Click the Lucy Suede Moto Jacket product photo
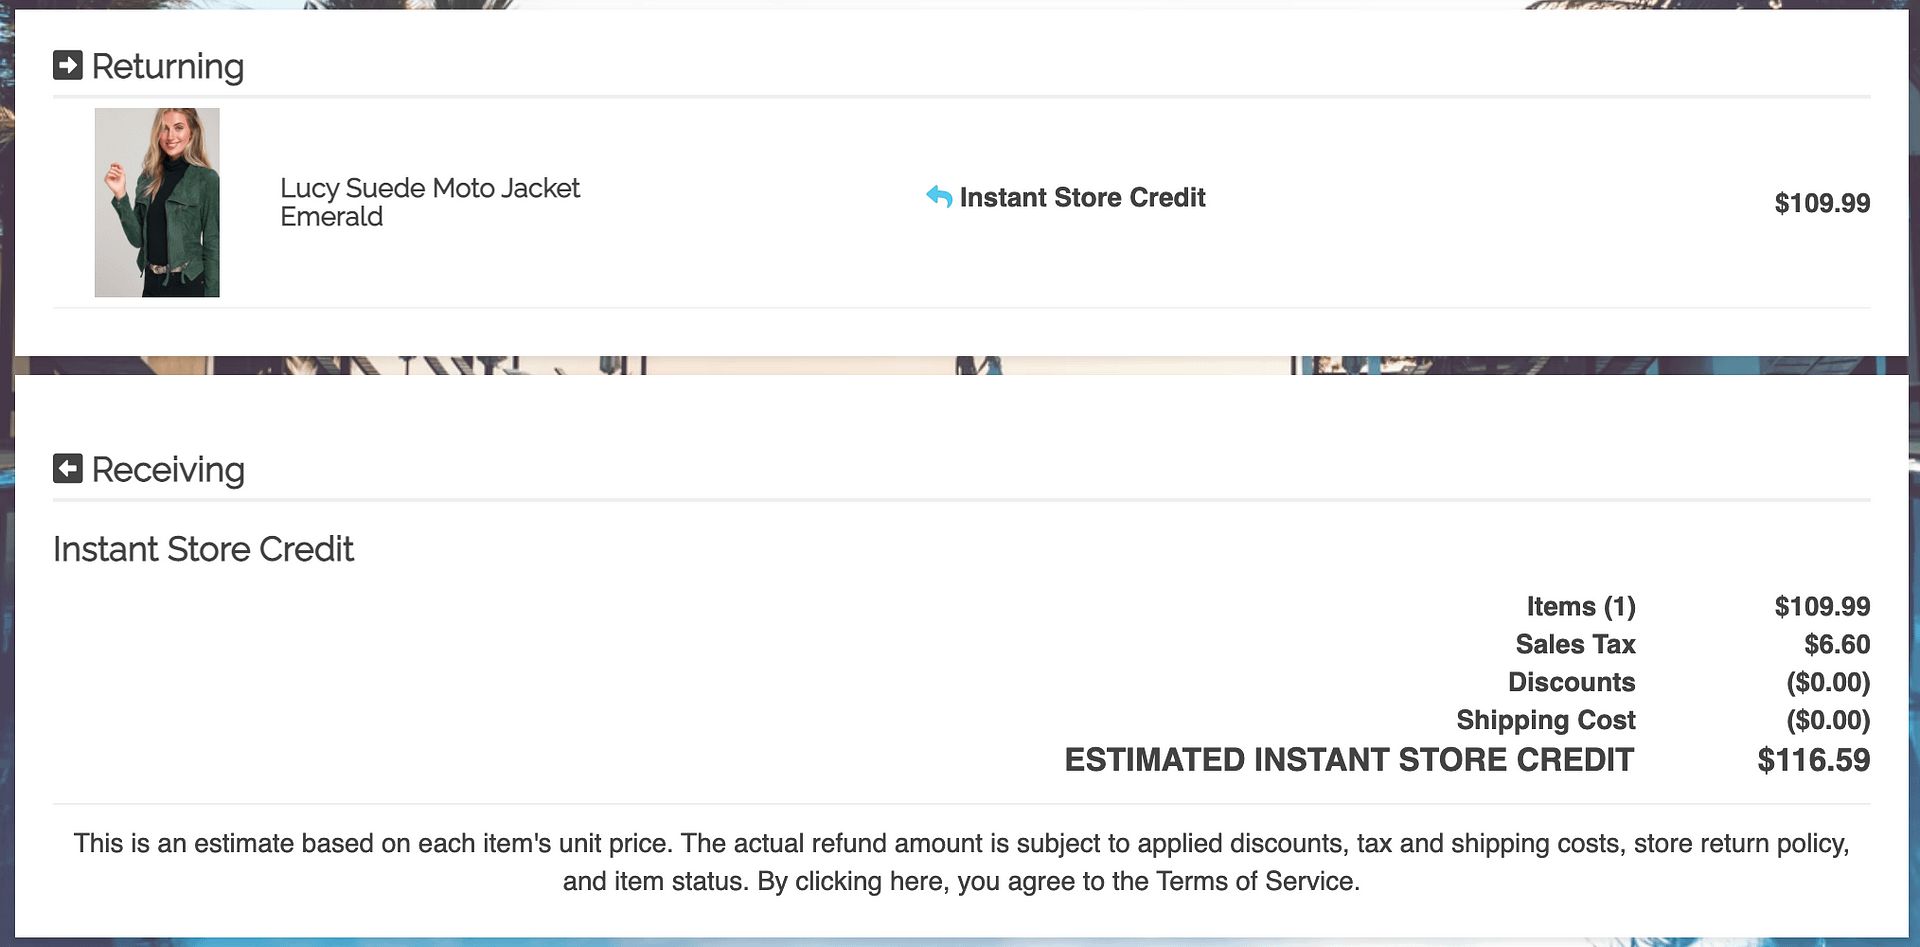 point(157,202)
